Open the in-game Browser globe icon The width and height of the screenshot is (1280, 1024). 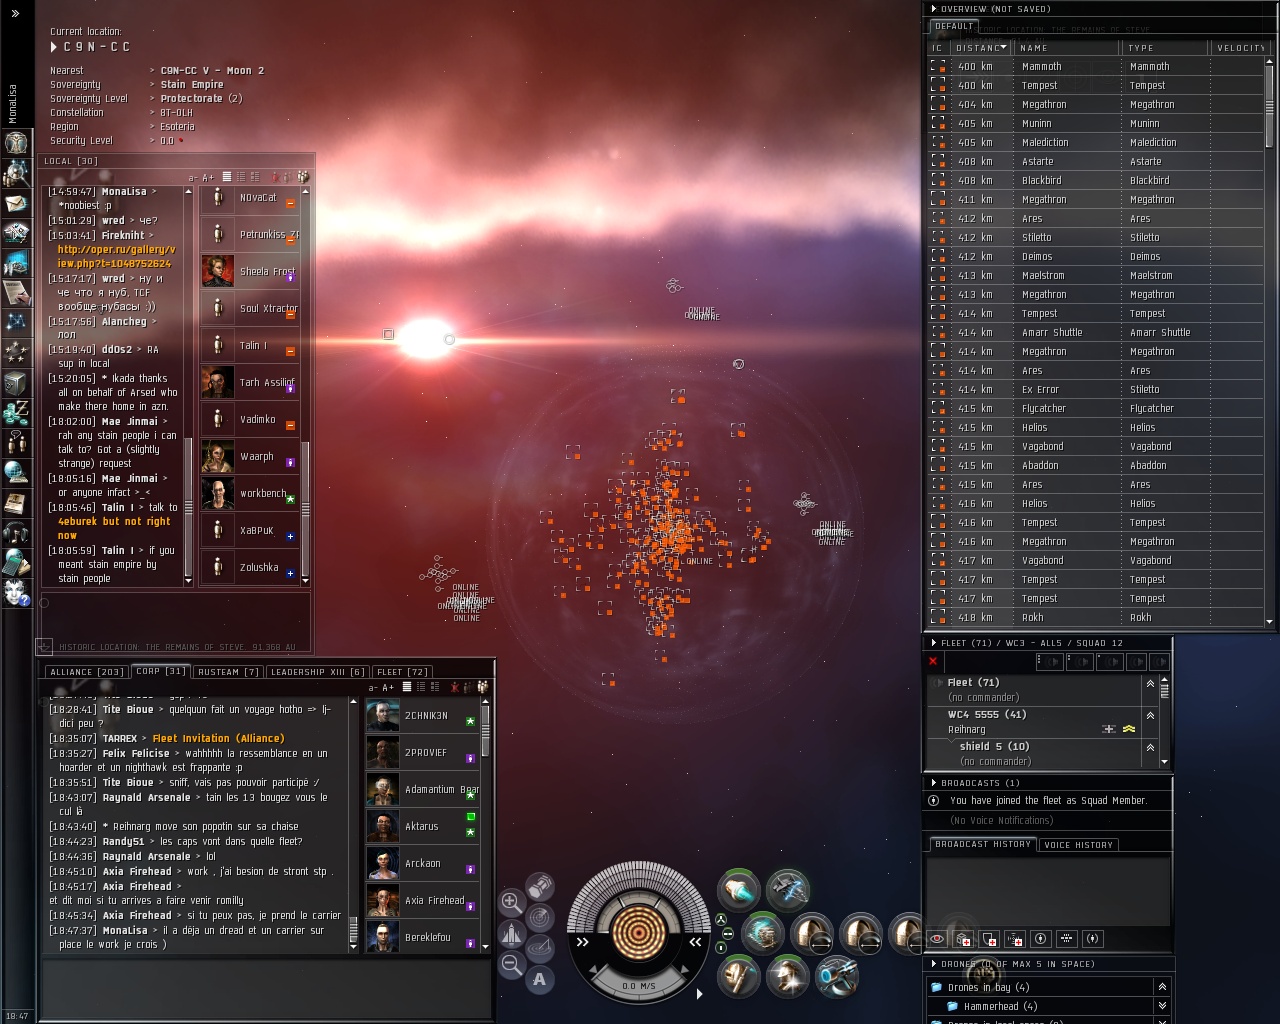click(x=16, y=472)
